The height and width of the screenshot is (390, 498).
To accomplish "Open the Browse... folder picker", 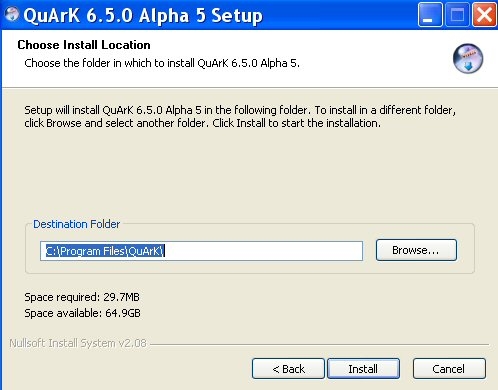I will tap(416, 250).
